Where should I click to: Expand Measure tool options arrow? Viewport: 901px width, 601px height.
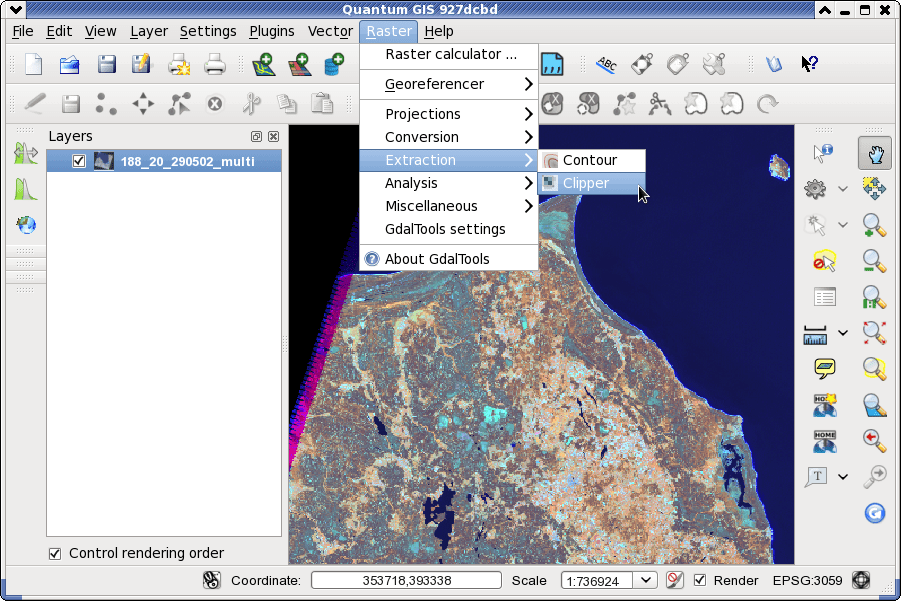(842, 333)
